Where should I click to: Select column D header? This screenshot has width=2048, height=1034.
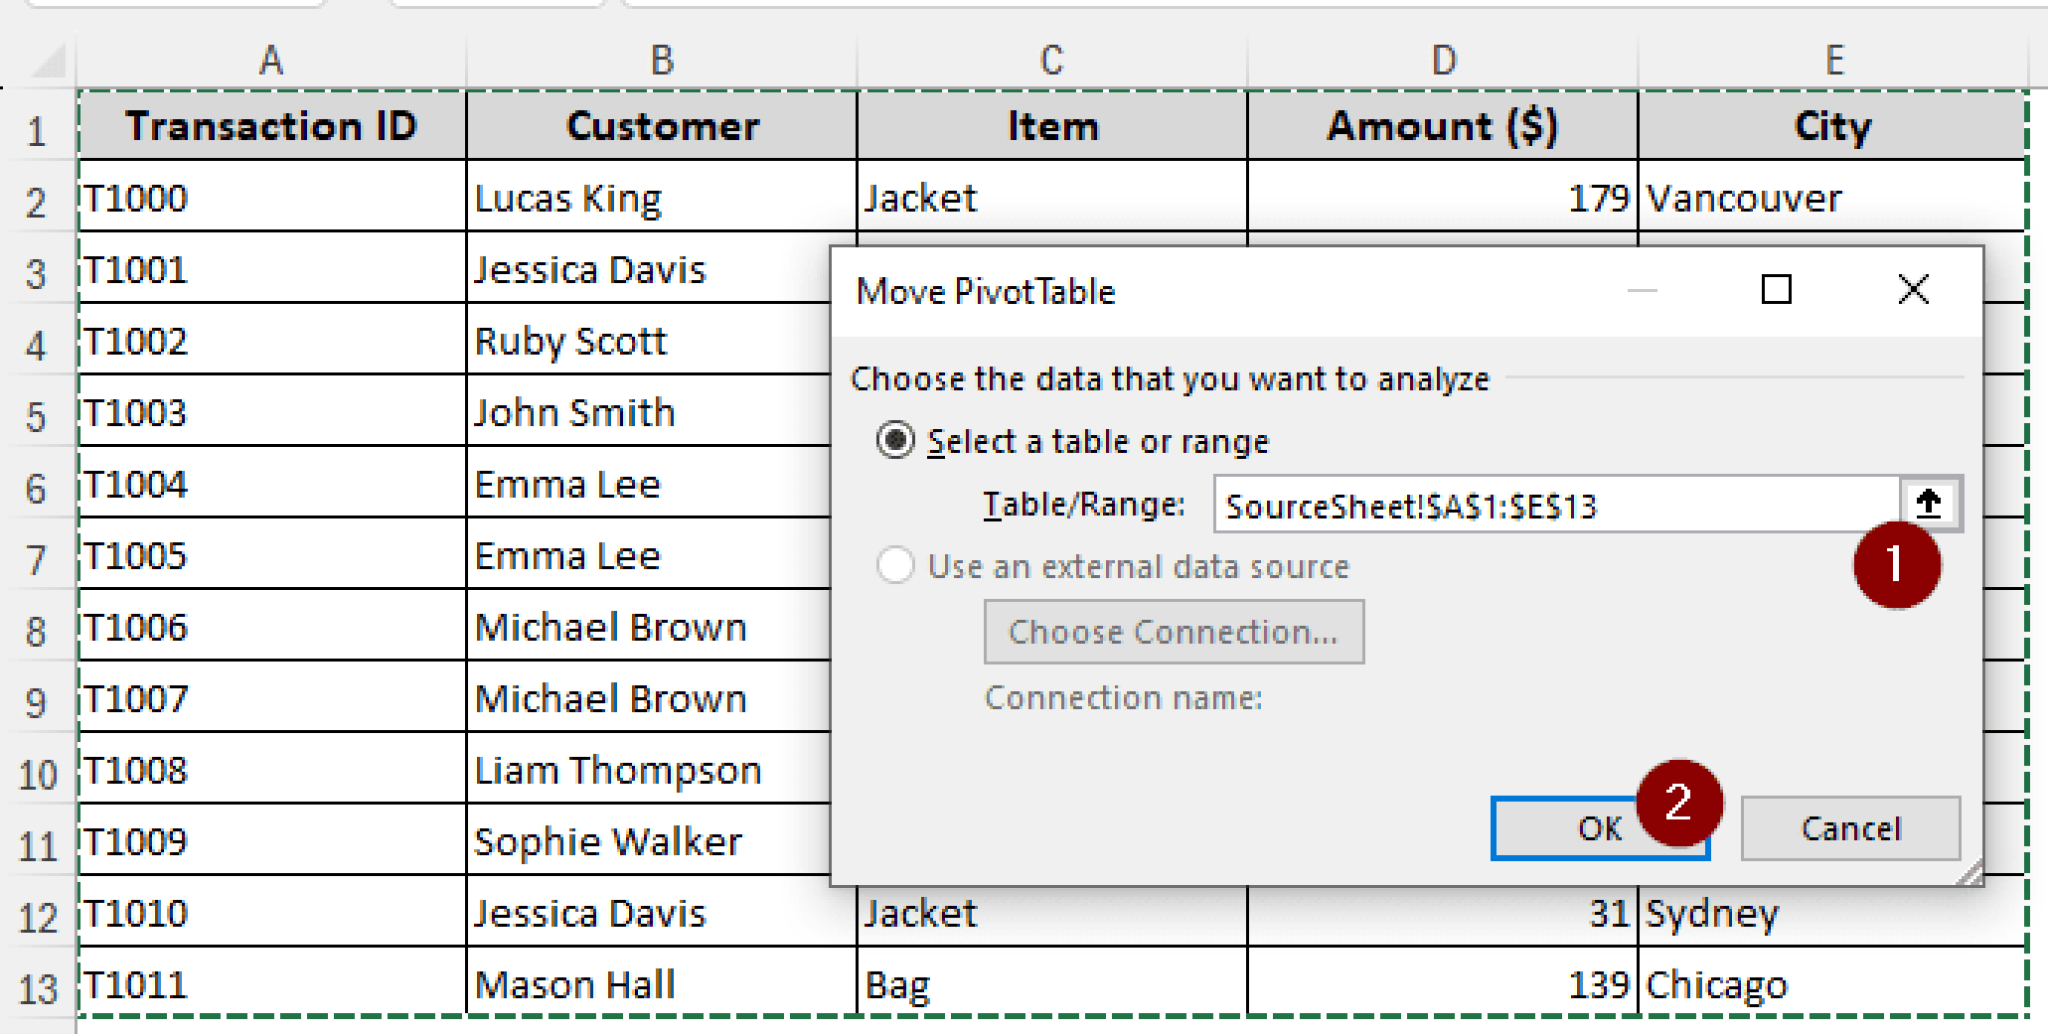[1442, 62]
